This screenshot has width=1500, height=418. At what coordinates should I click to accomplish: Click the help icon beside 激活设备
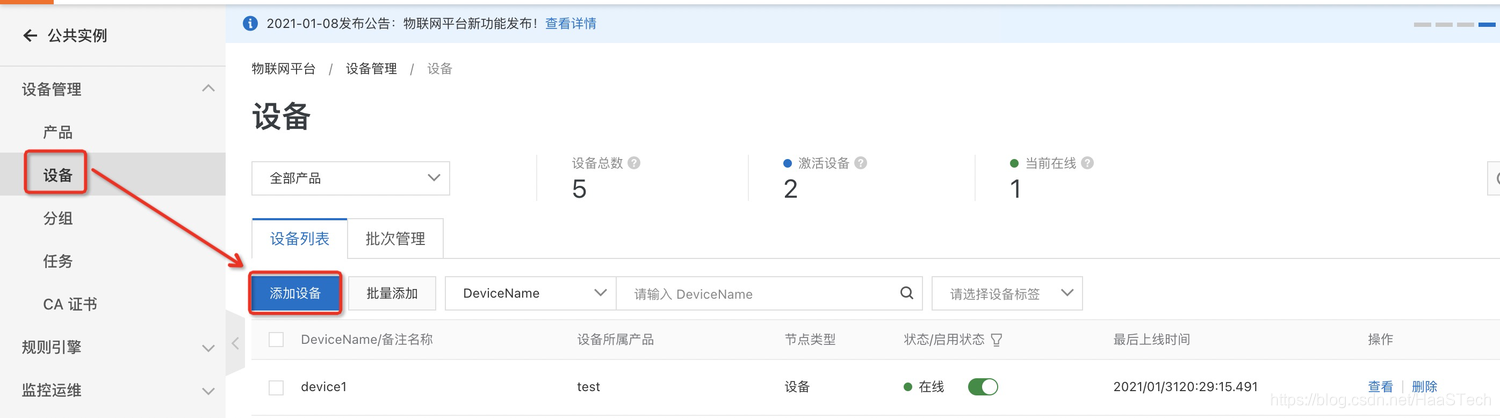[860, 163]
